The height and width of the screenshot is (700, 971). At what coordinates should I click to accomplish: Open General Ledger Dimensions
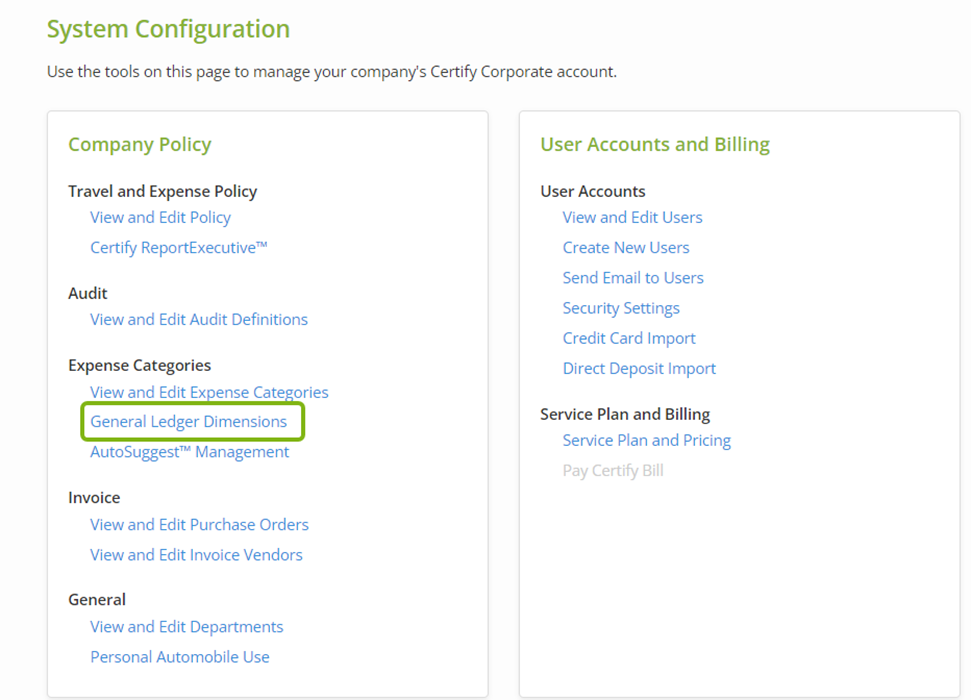pyautogui.click(x=189, y=422)
